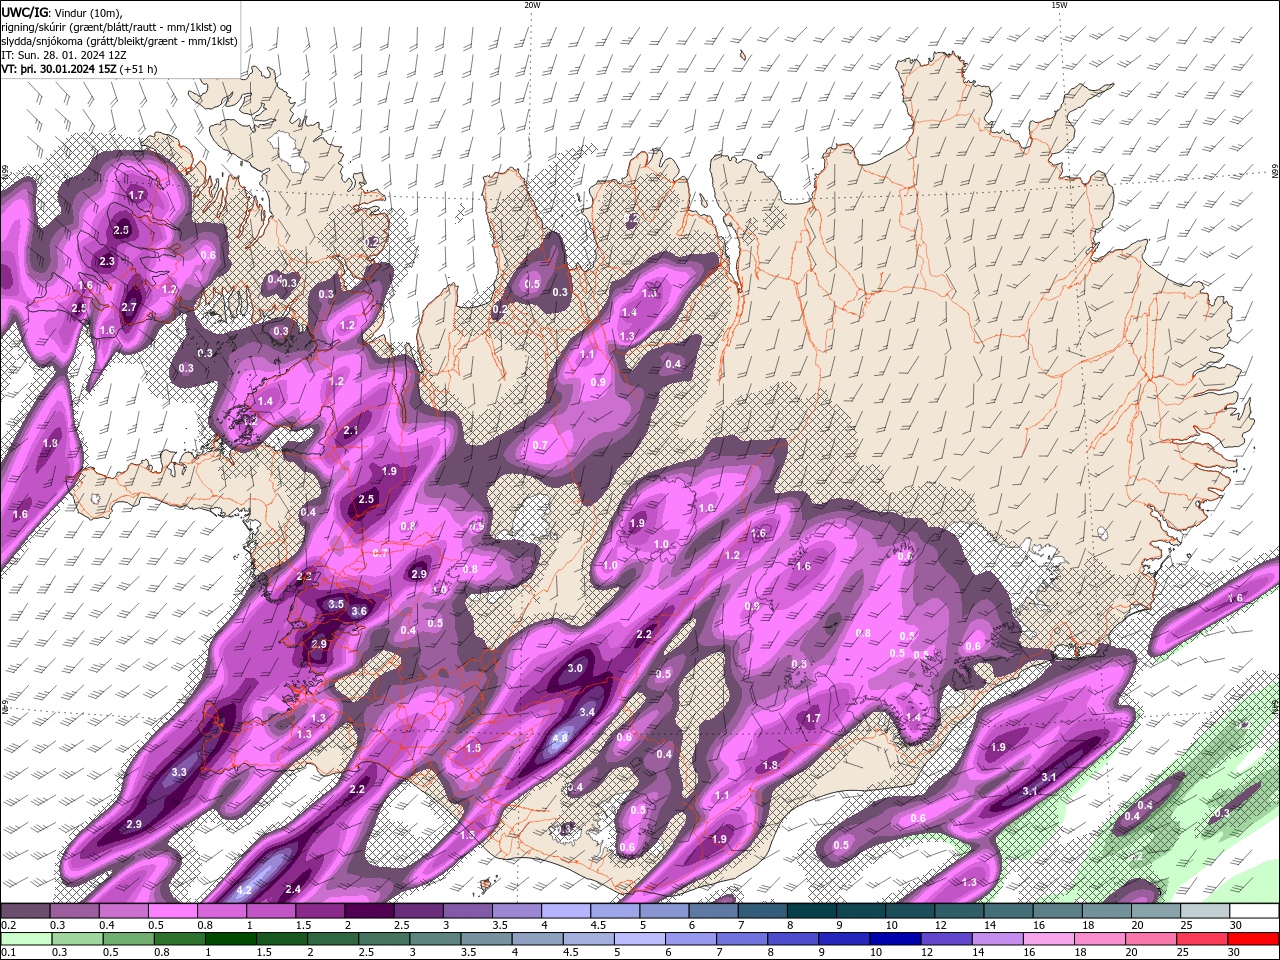Click the "slydda/snjókoma" legend description line
Screen dimensions: 1280x960
click(x=119, y=41)
